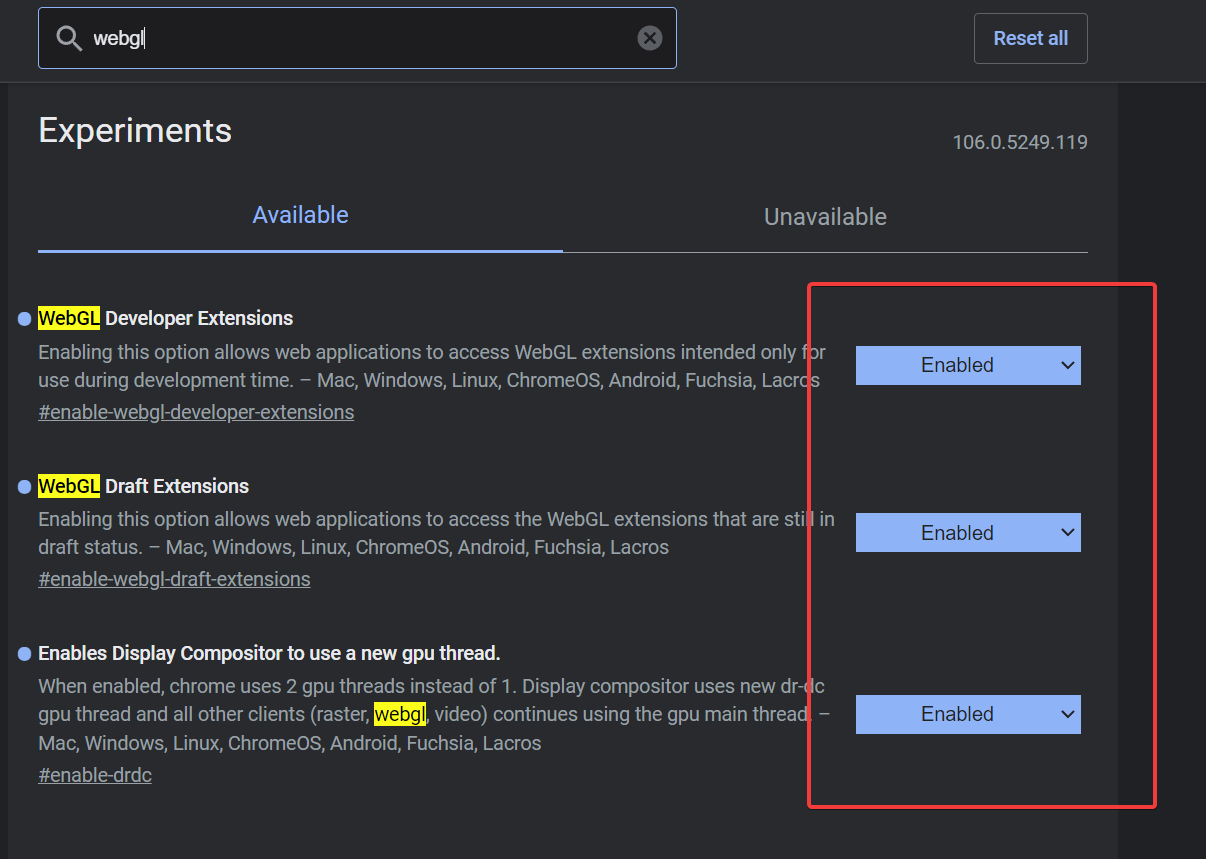Open the #enable-drdc flag link
The image size is (1206, 859).
(95, 775)
